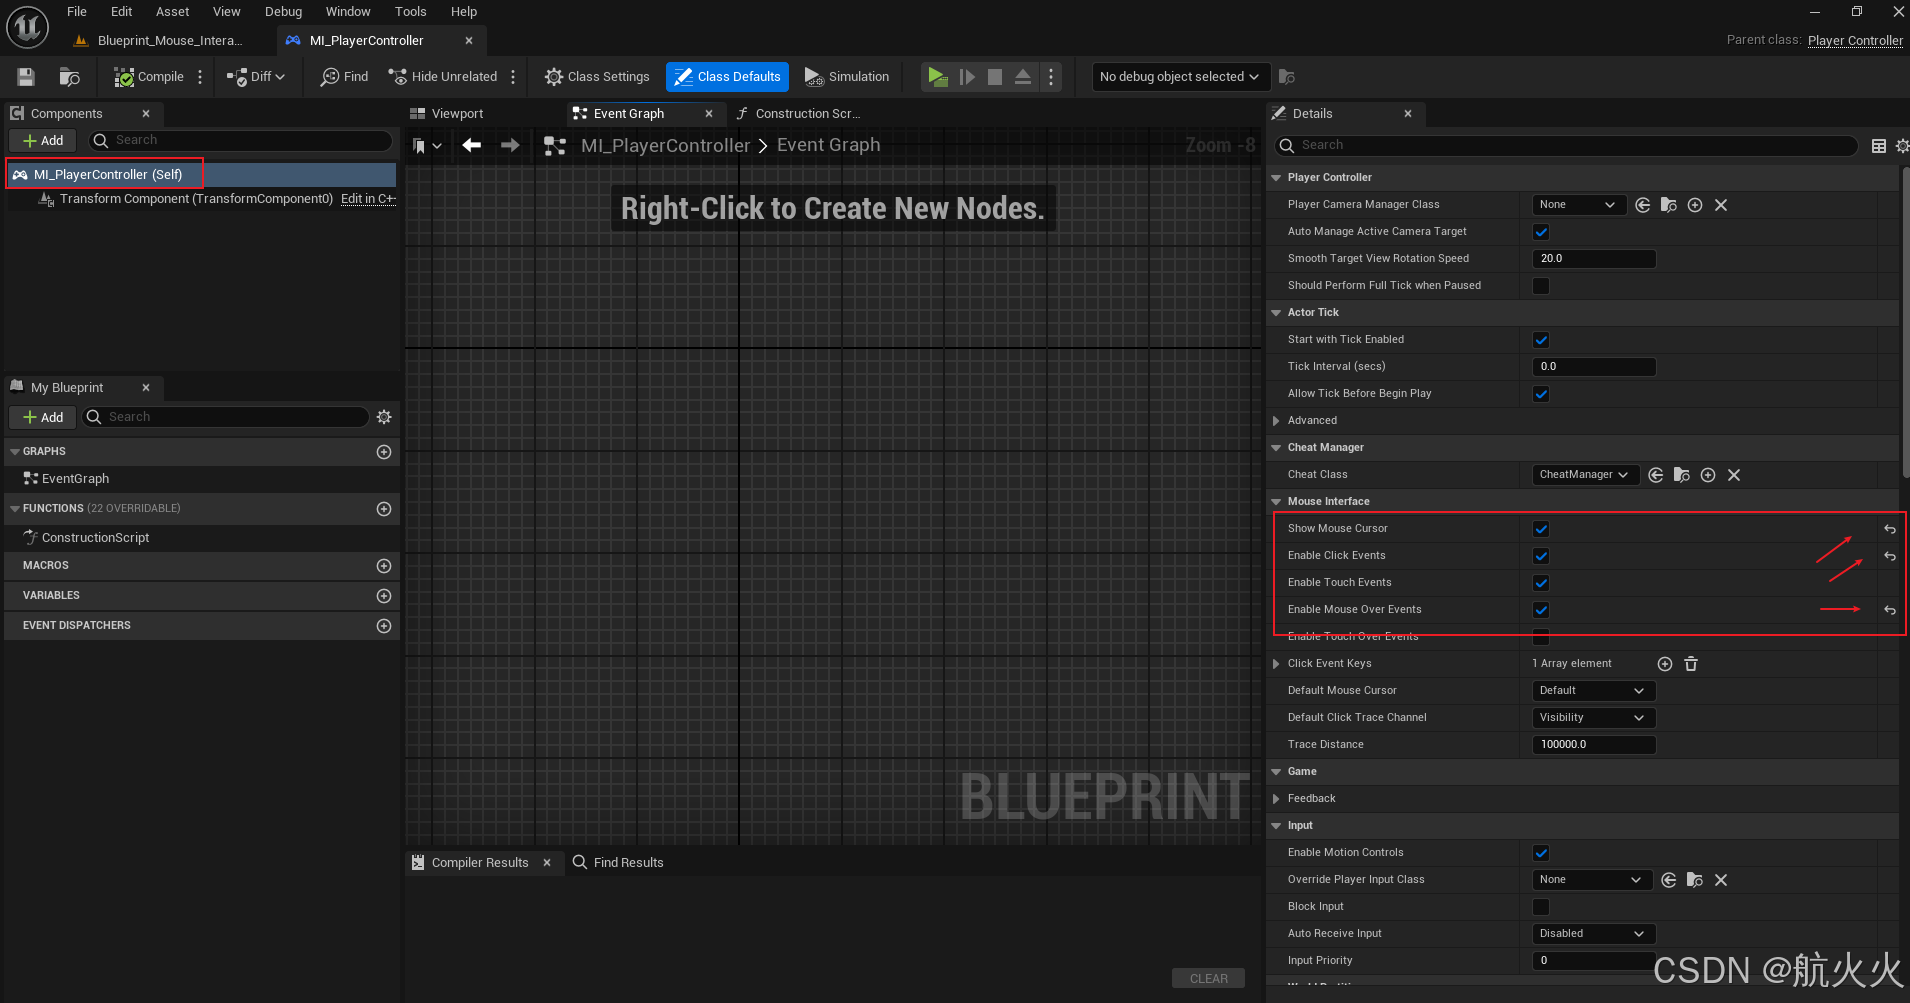The image size is (1910, 1003).
Task: Collapse the Mouse Interface section
Action: point(1276,502)
